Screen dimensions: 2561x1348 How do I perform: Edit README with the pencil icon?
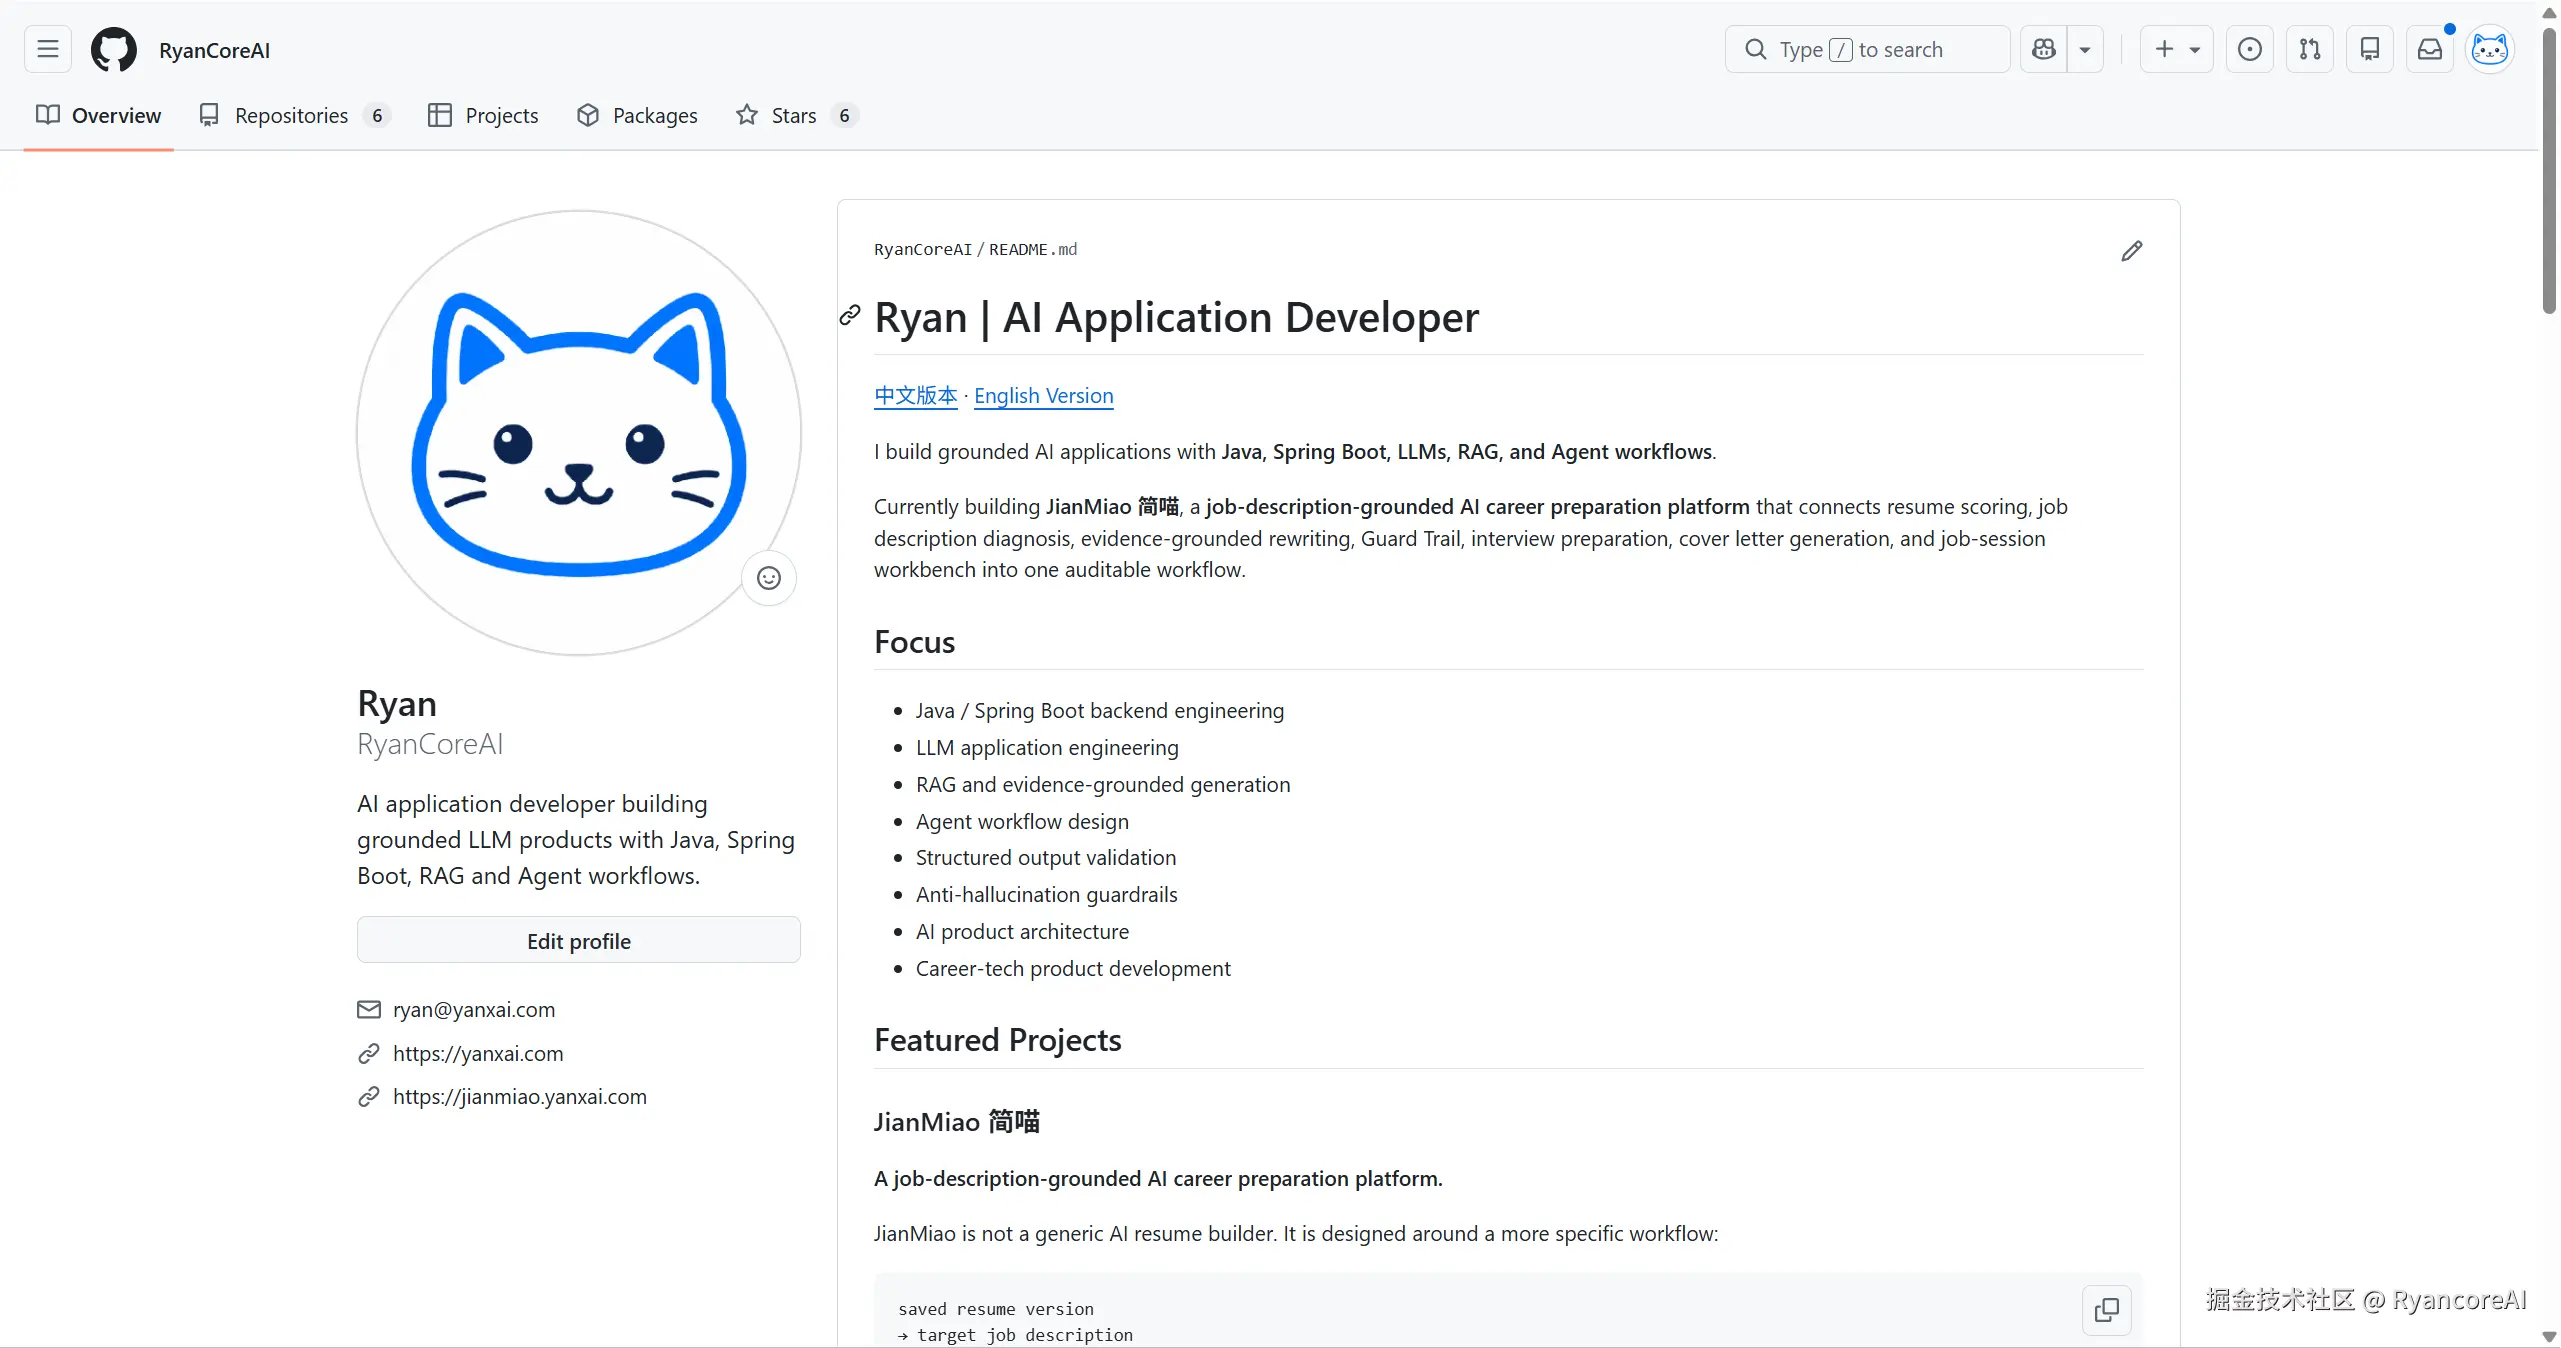pyautogui.click(x=2132, y=251)
